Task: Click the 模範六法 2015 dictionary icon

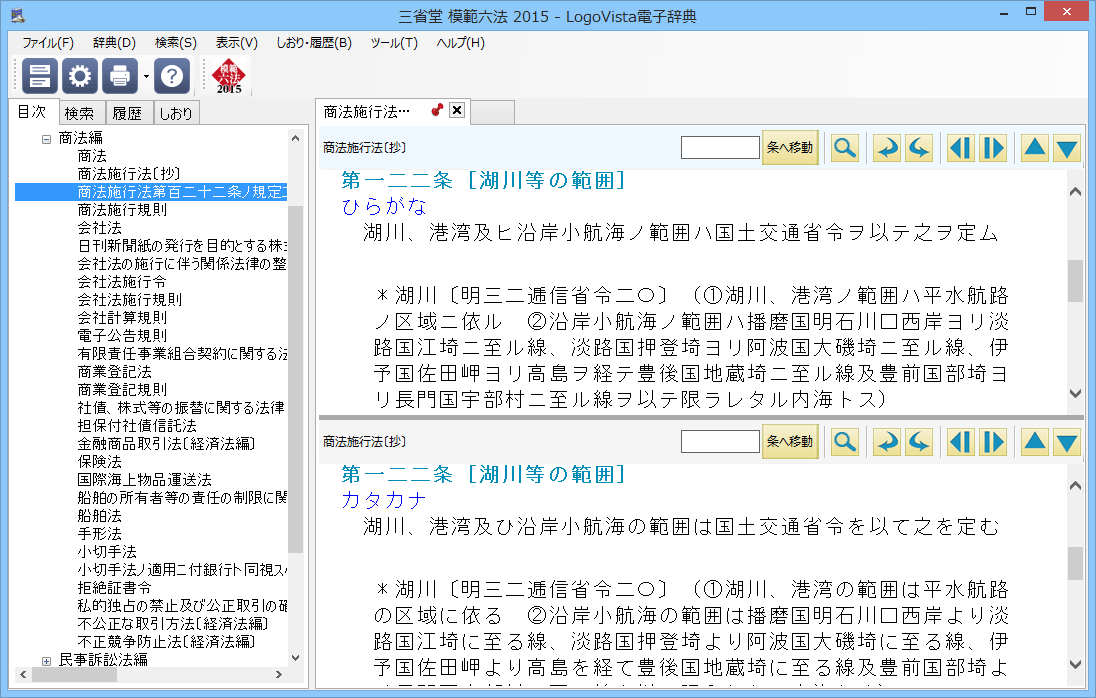Action: click(229, 75)
